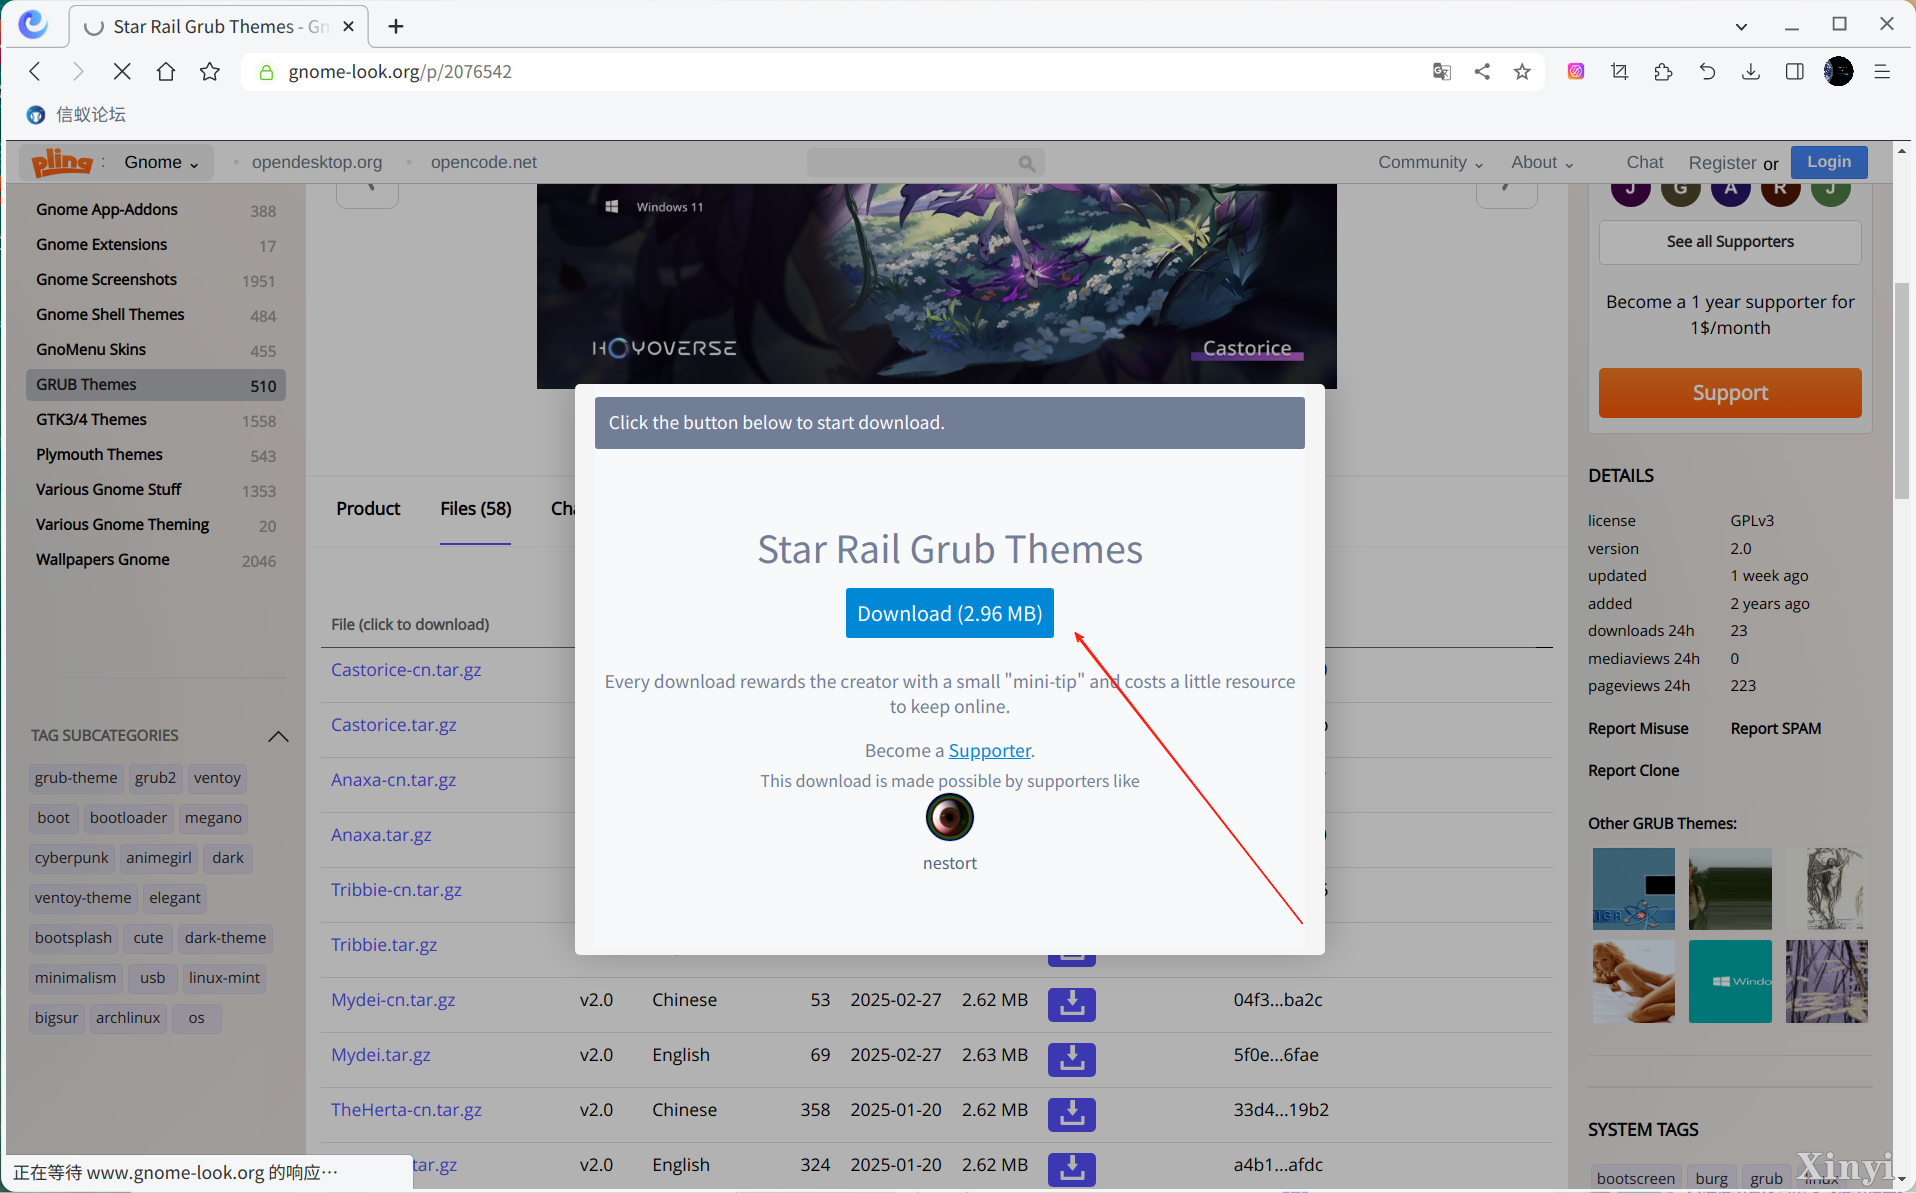The image size is (1916, 1193).
Task: Open opencode.net link
Action: [483, 162]
